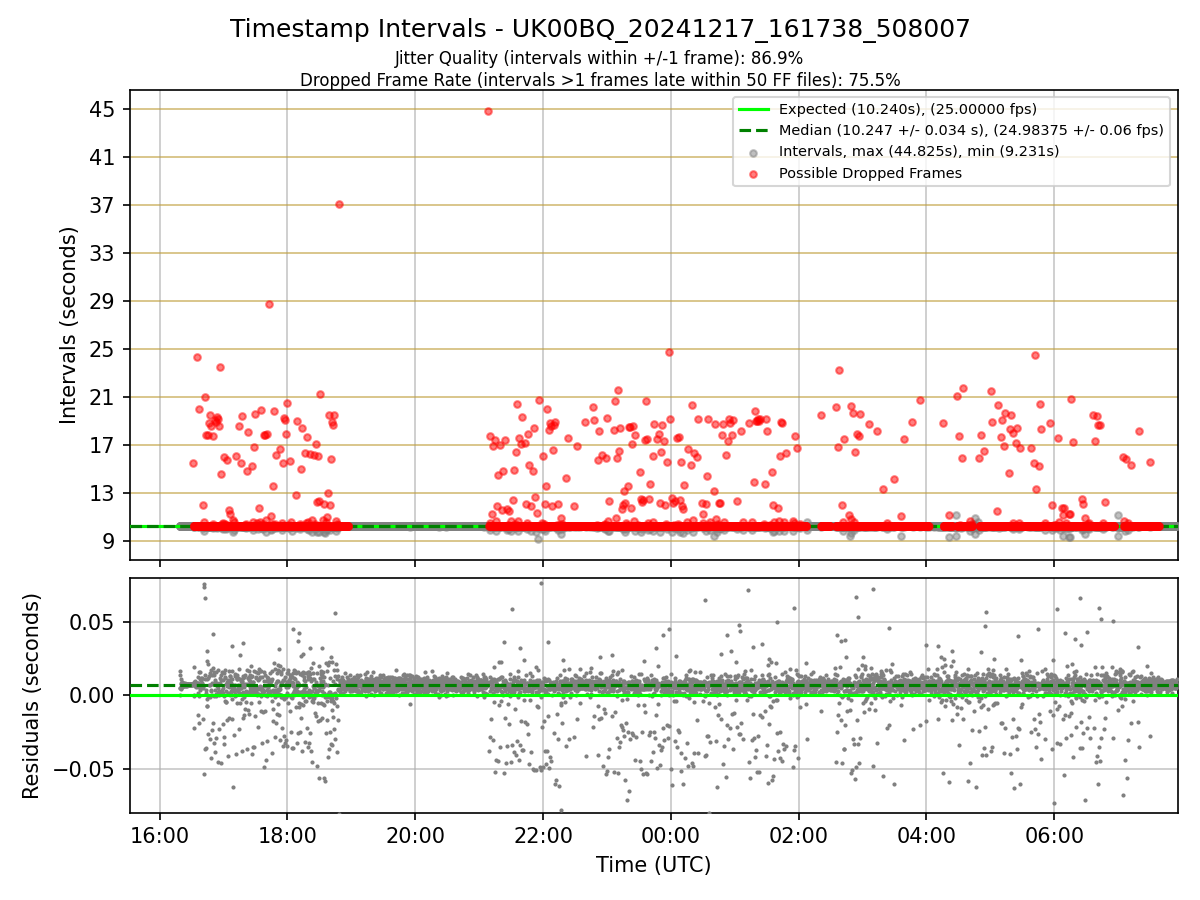This screenshot has width=1200, height=900.
Task: Click the red dot marker in legend
Action: 754,174
